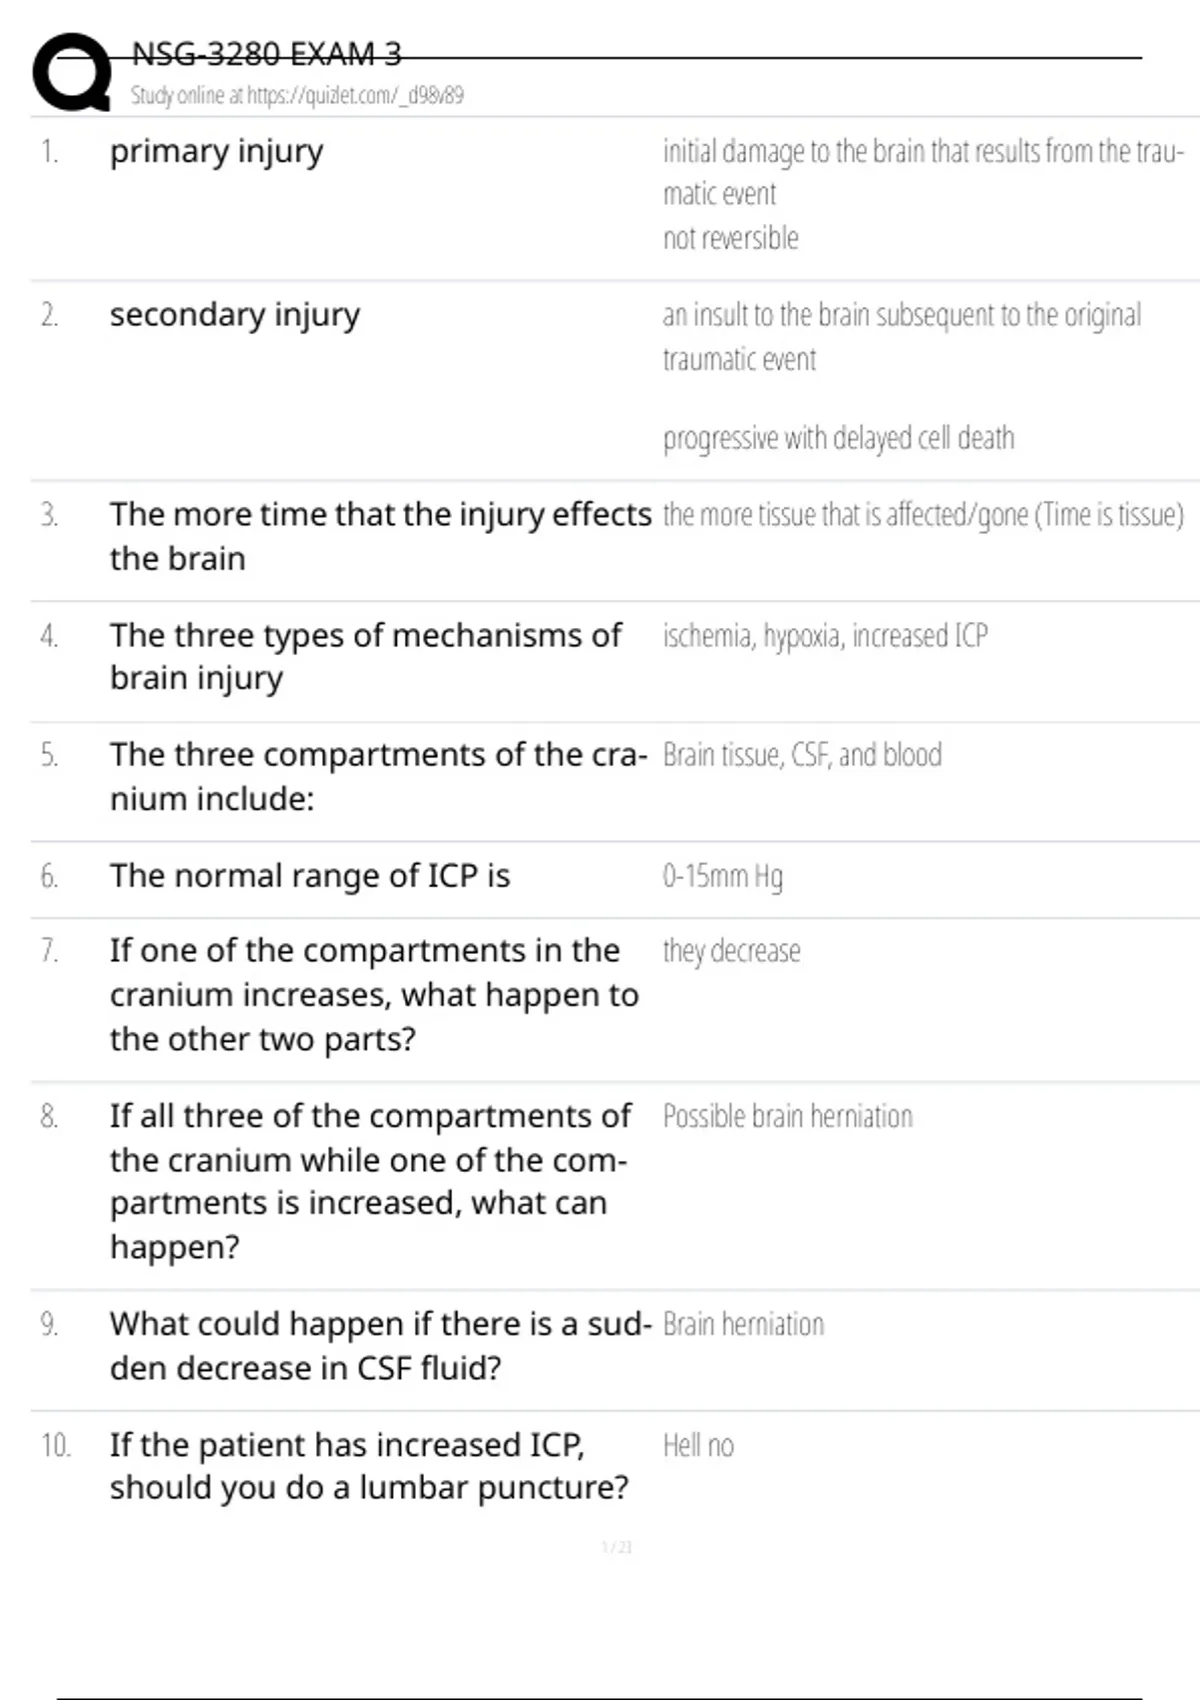Click item number 10 label
The height and width of the screenshot is (1700, 1200).
click(56, 1445)
